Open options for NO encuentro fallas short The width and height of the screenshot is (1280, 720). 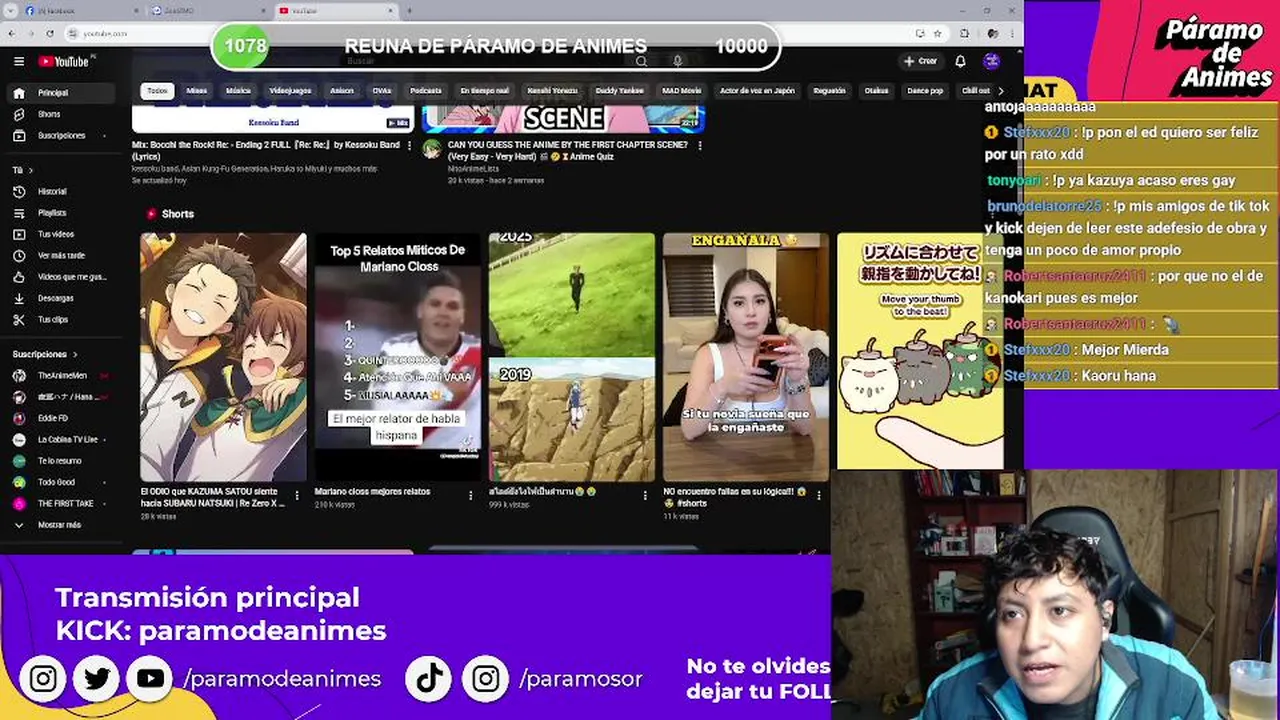[x=819, y=495]
